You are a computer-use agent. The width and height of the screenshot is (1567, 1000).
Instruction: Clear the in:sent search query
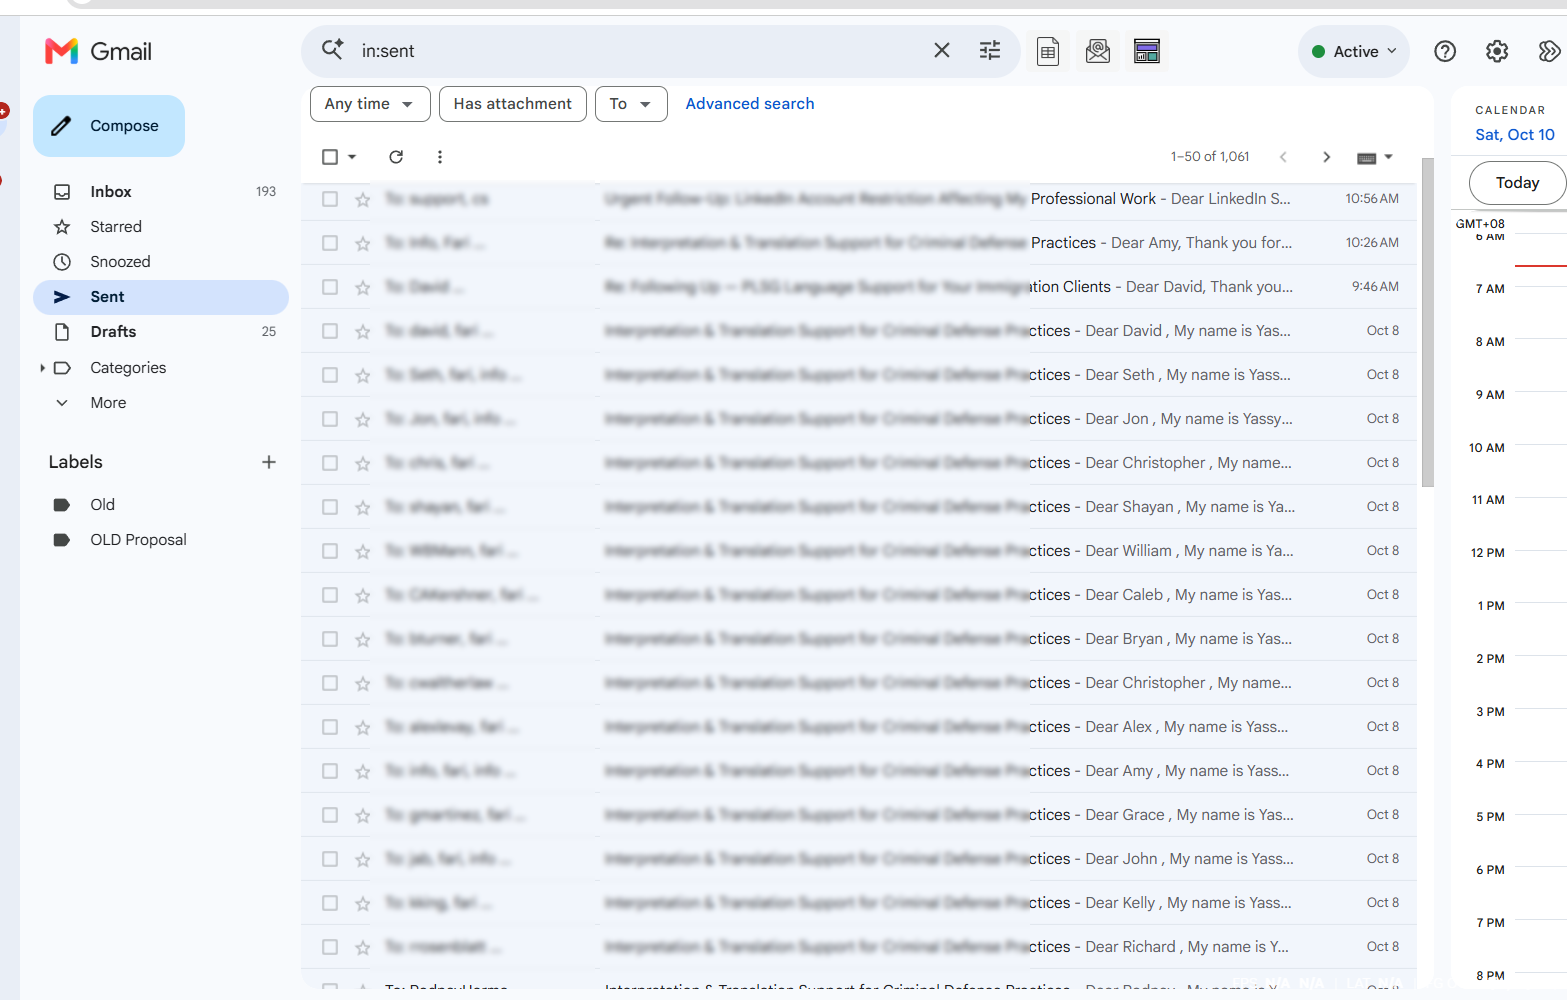click(941, 50)
